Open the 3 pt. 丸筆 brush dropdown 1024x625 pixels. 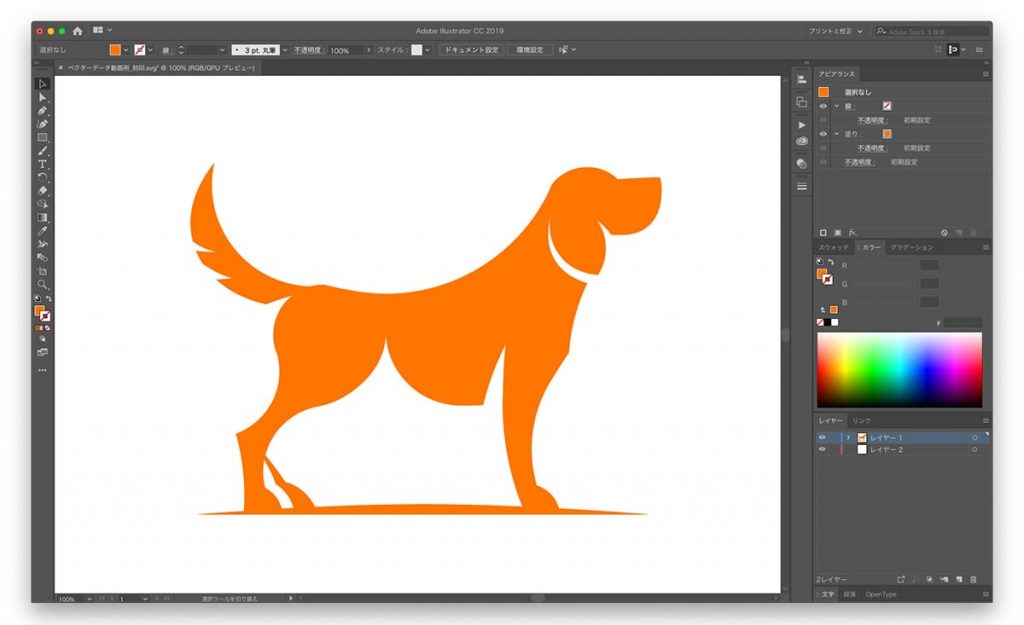click(284, 50)
